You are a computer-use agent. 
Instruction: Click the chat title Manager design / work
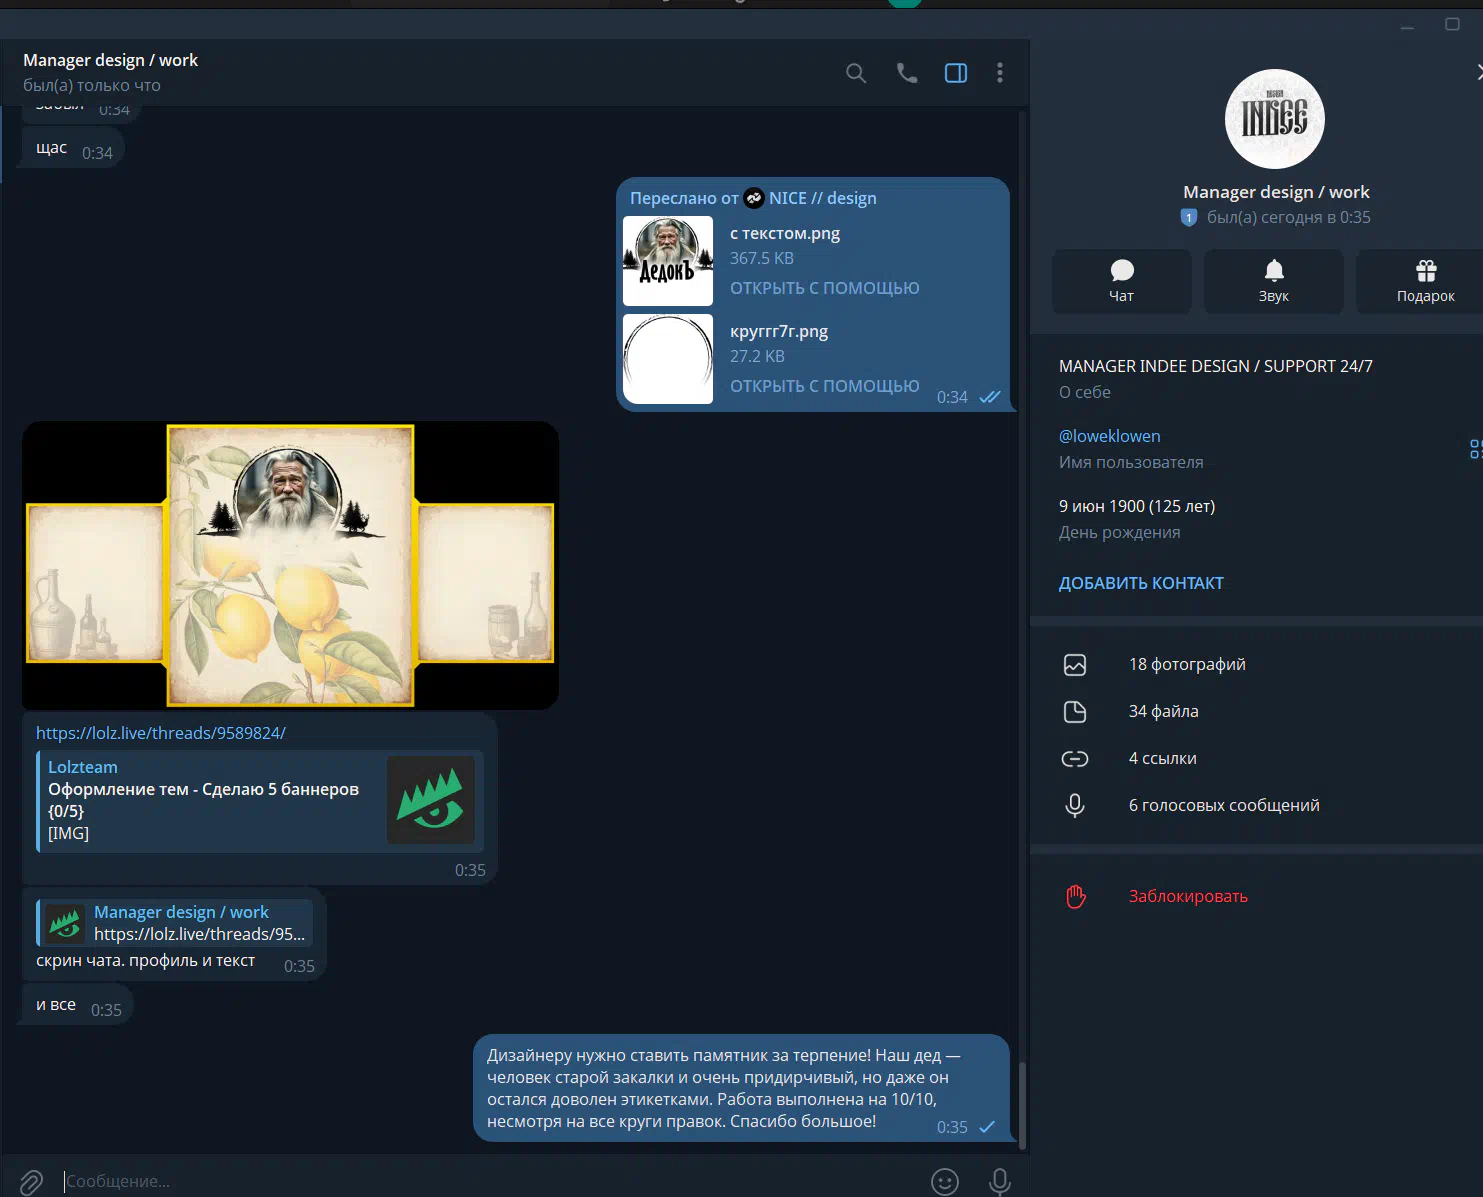111,60
